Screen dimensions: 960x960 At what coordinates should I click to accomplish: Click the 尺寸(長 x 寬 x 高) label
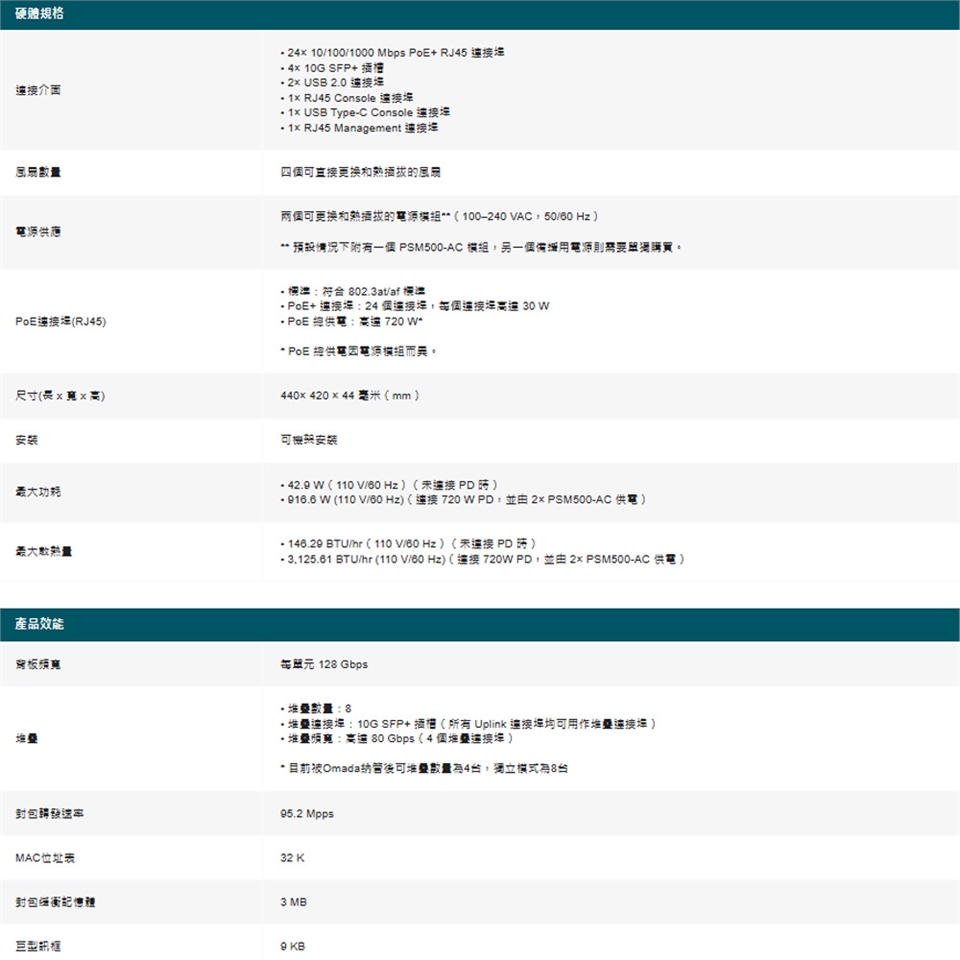tap(61, 396)
